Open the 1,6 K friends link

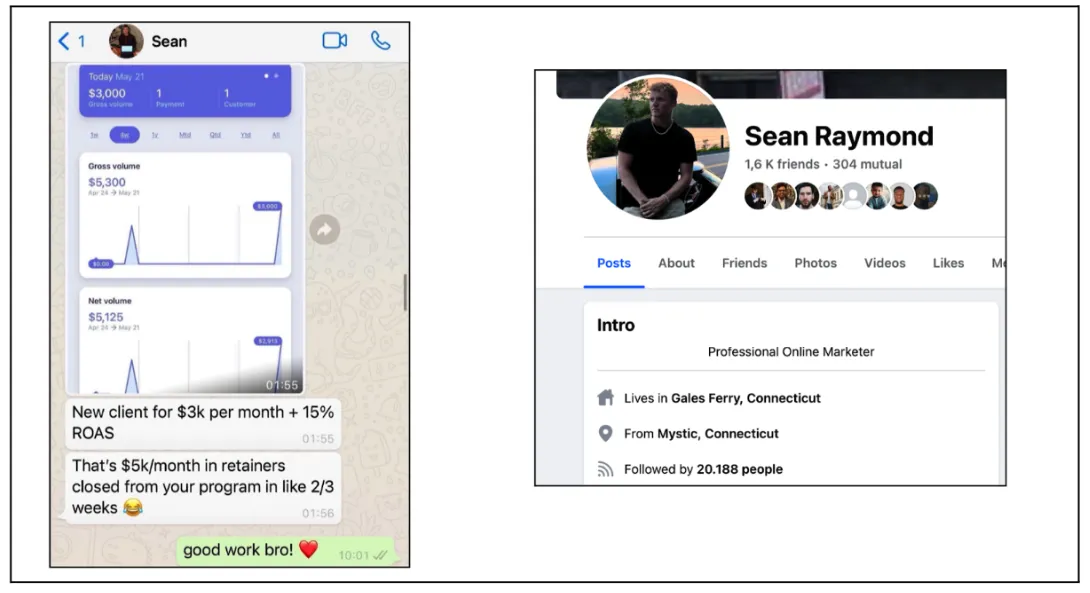pos(782,165)
